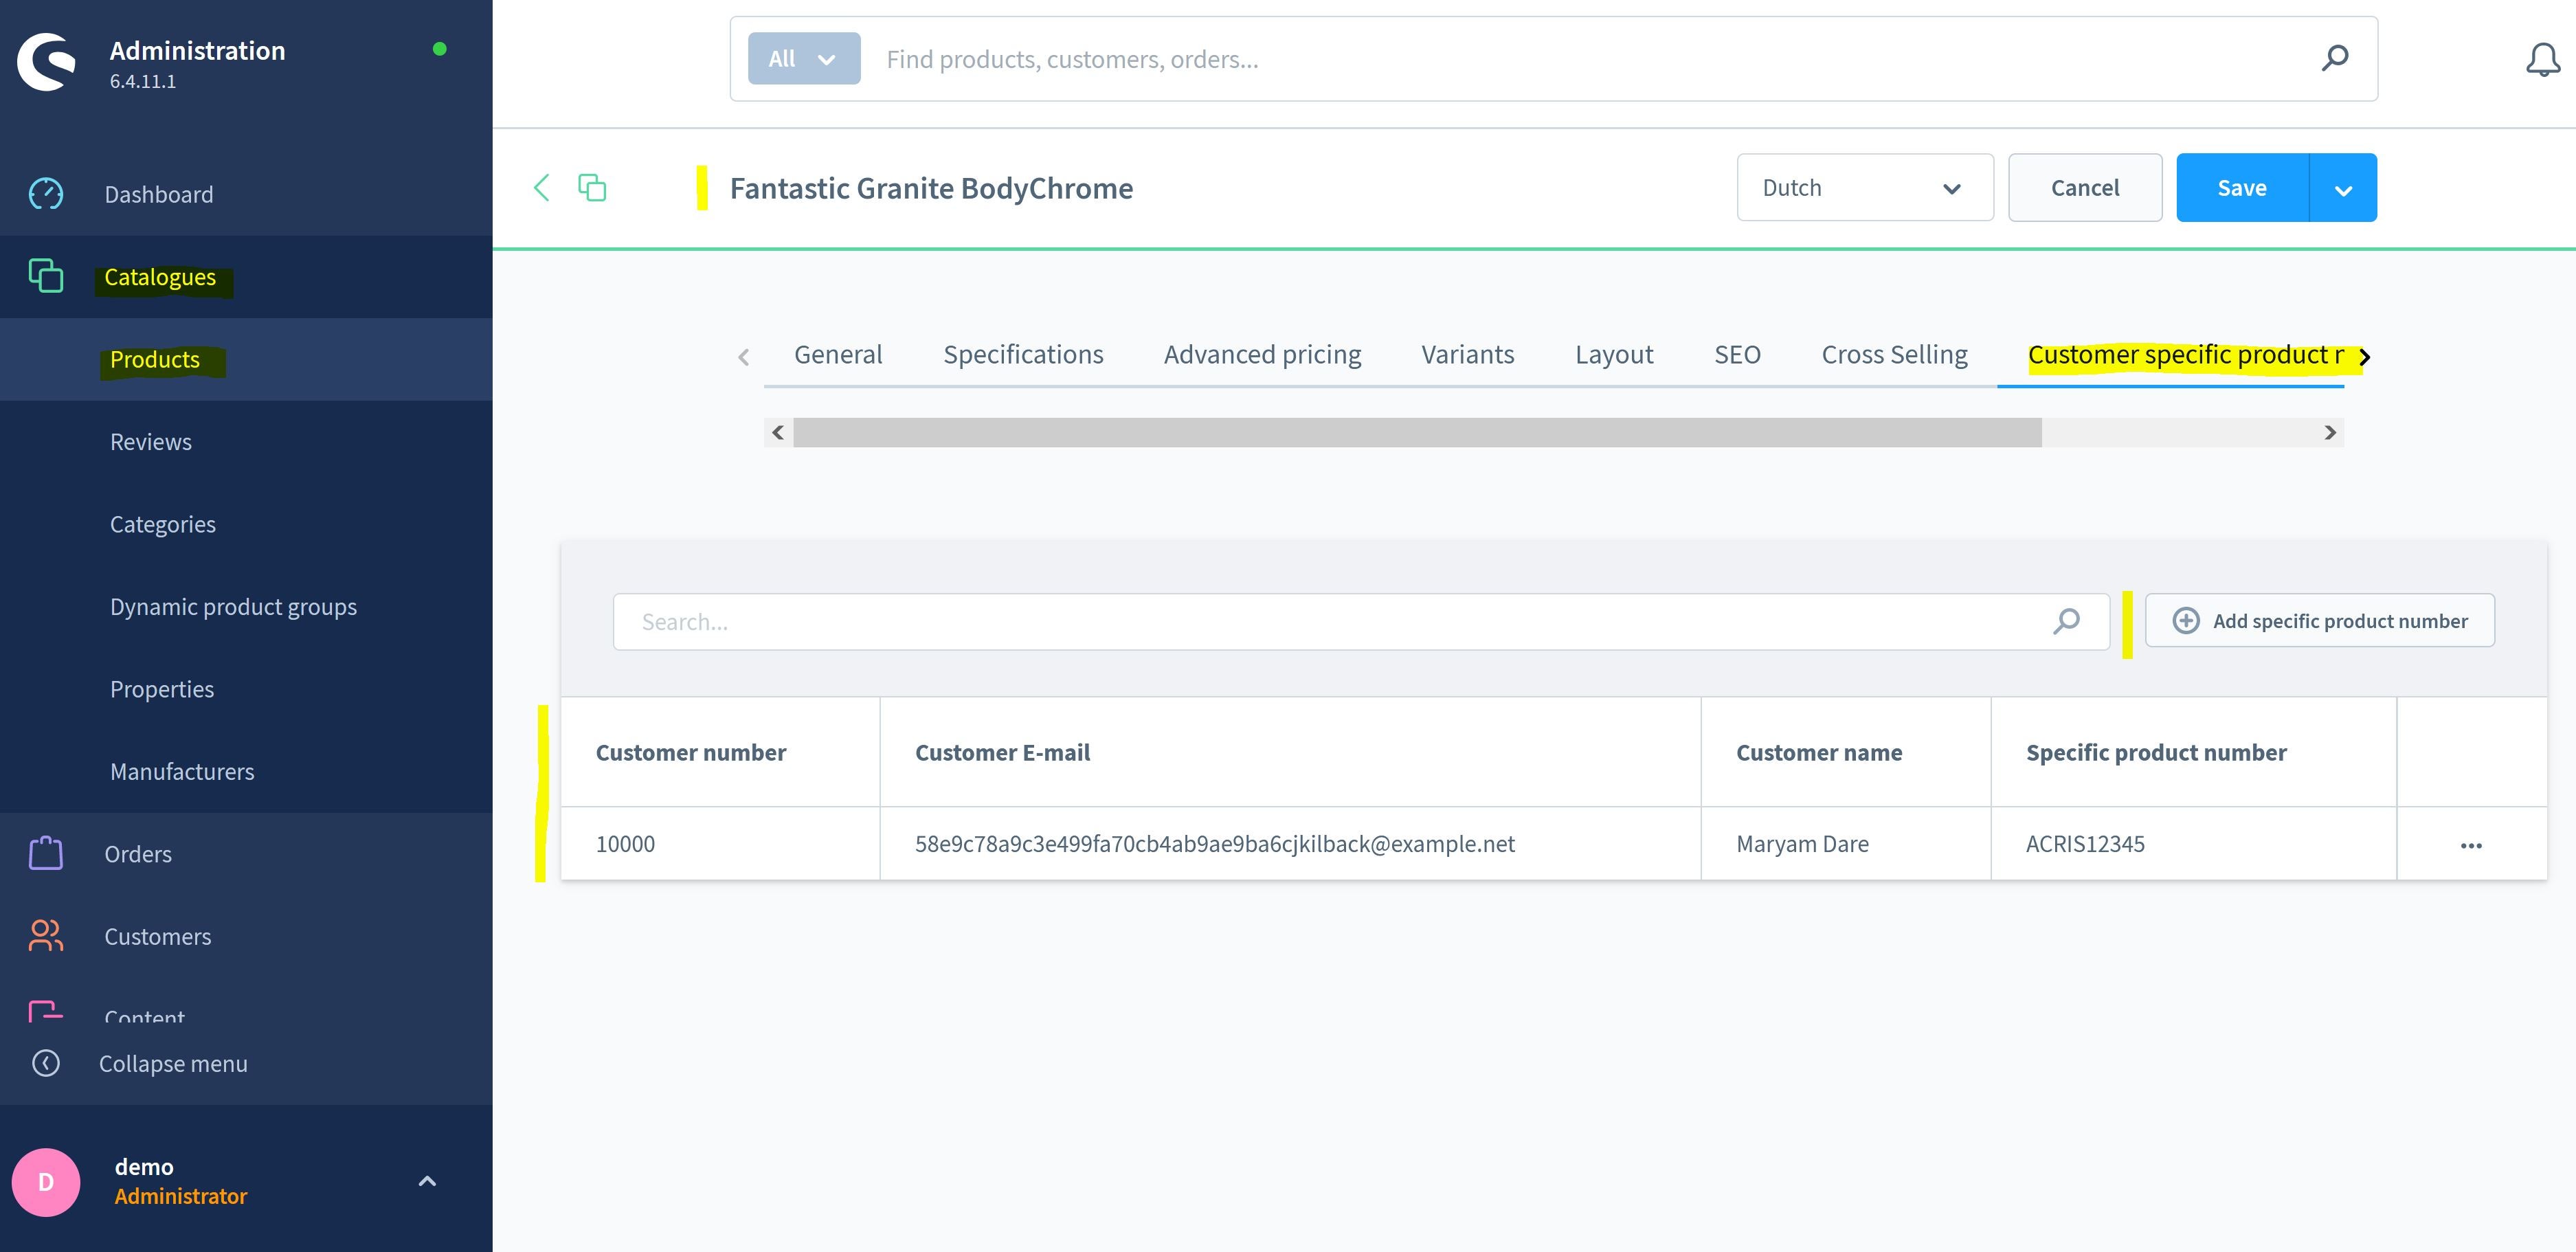Viewport: 2576px width, 1252px height.
Task: Click the Customers people icon
Action: pos(46,936)
